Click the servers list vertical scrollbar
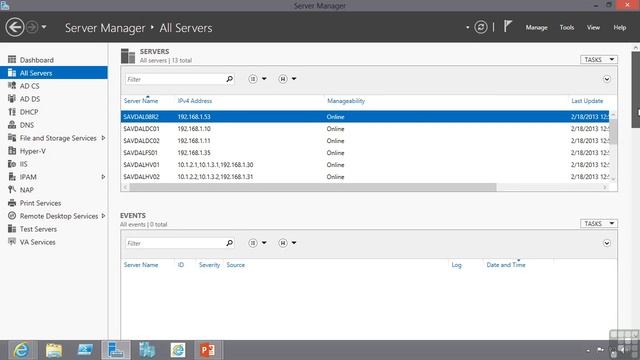Image resolution: width=640 pixels, height=360 pixels. 613,132
